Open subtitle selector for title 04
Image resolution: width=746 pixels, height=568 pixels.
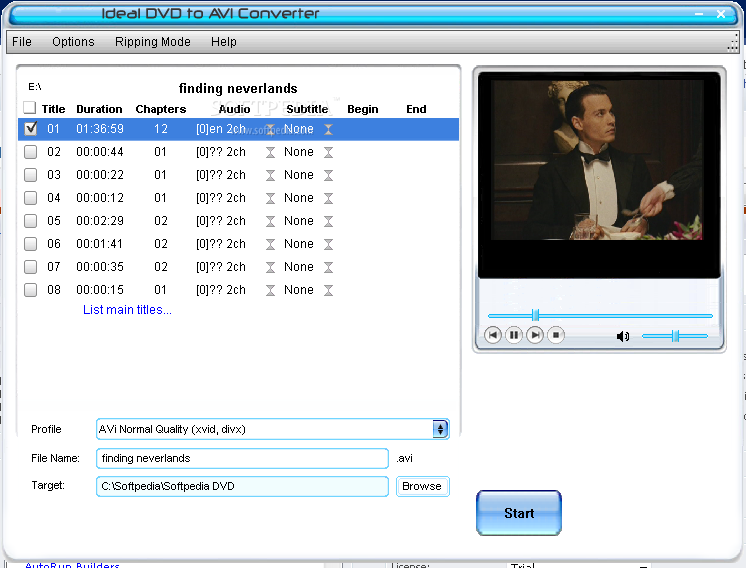click(x=328, y=198)
